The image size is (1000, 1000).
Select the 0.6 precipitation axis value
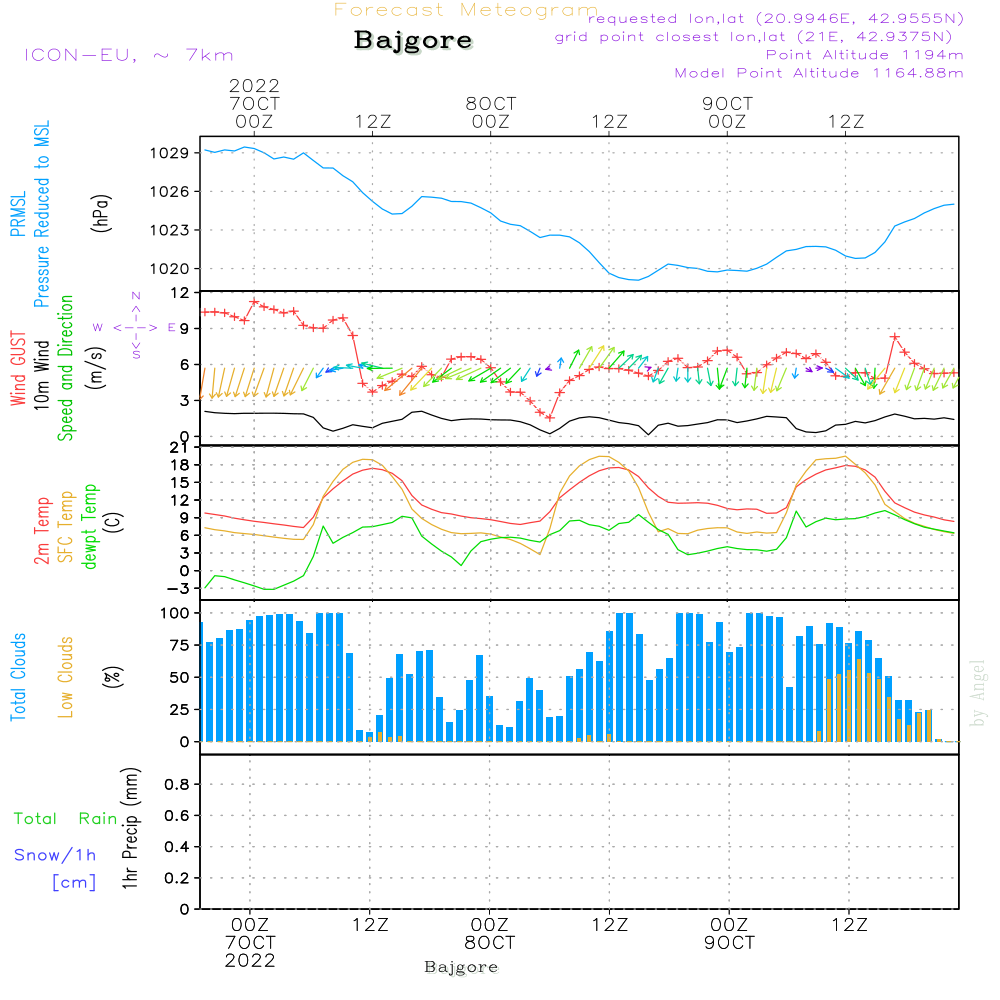pos(177,816)
